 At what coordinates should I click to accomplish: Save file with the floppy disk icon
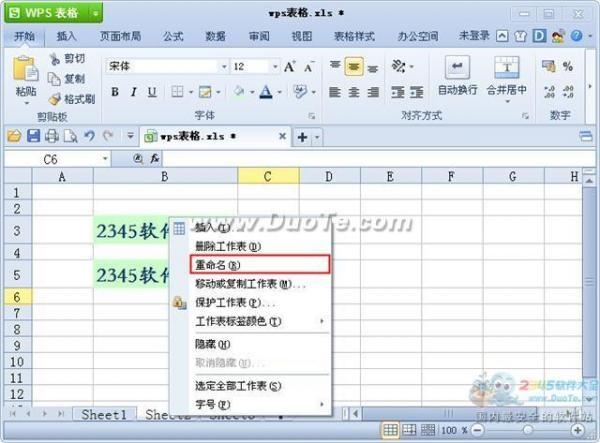[33, 136]
